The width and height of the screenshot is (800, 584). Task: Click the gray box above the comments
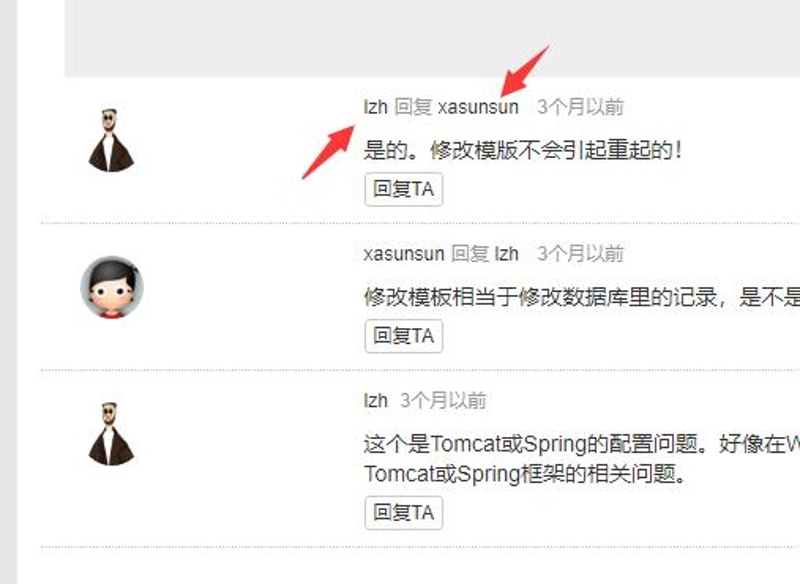[432, 38]
